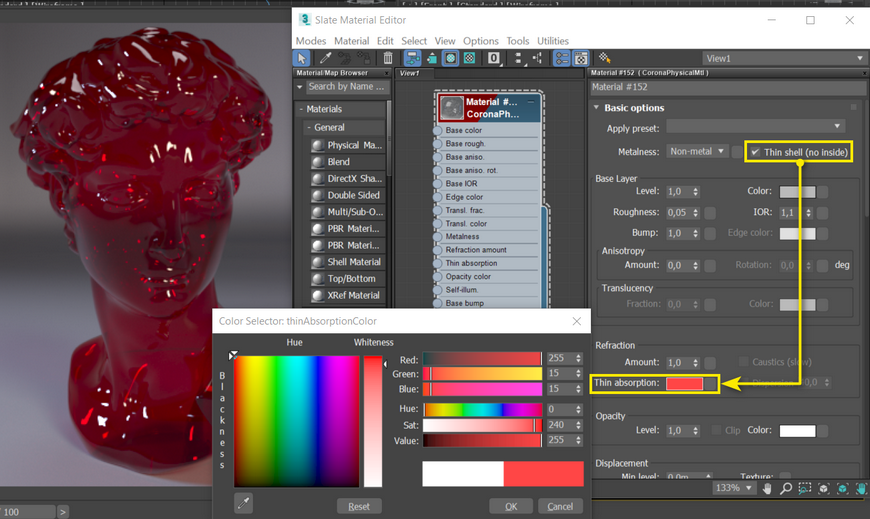Open the Metalness Non-metal dropdown
Screen dimensions: 870x519
pos(698,152)
